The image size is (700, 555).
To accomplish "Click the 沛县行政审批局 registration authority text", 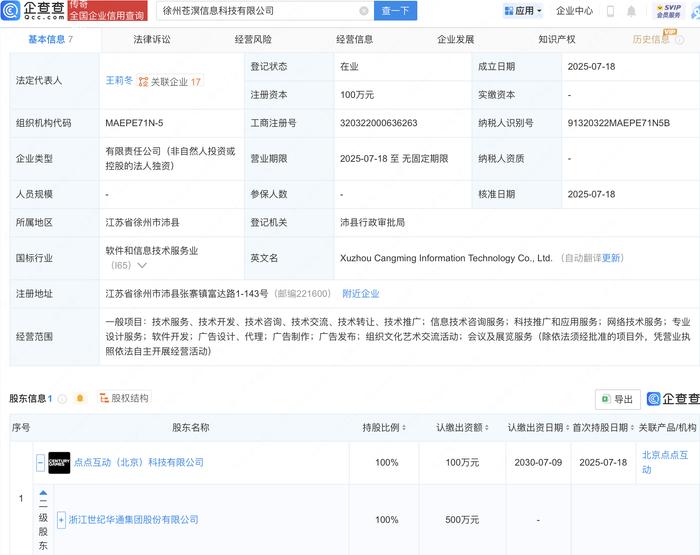I will click(372, 222).
